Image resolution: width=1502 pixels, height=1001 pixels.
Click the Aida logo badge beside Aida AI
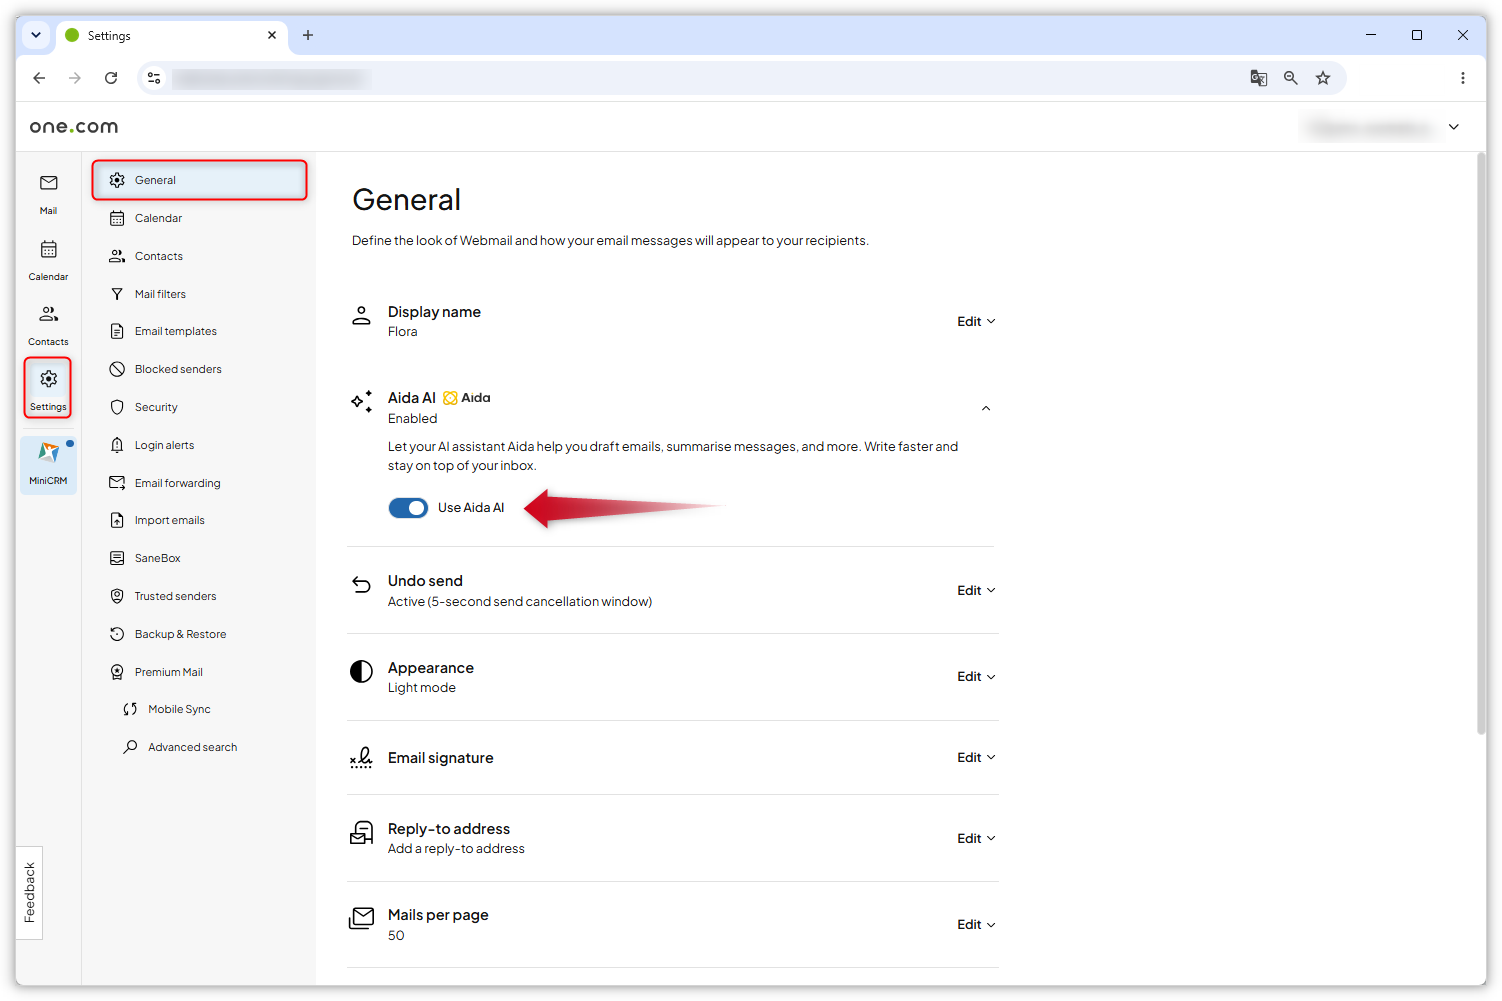tap(467, 398)
